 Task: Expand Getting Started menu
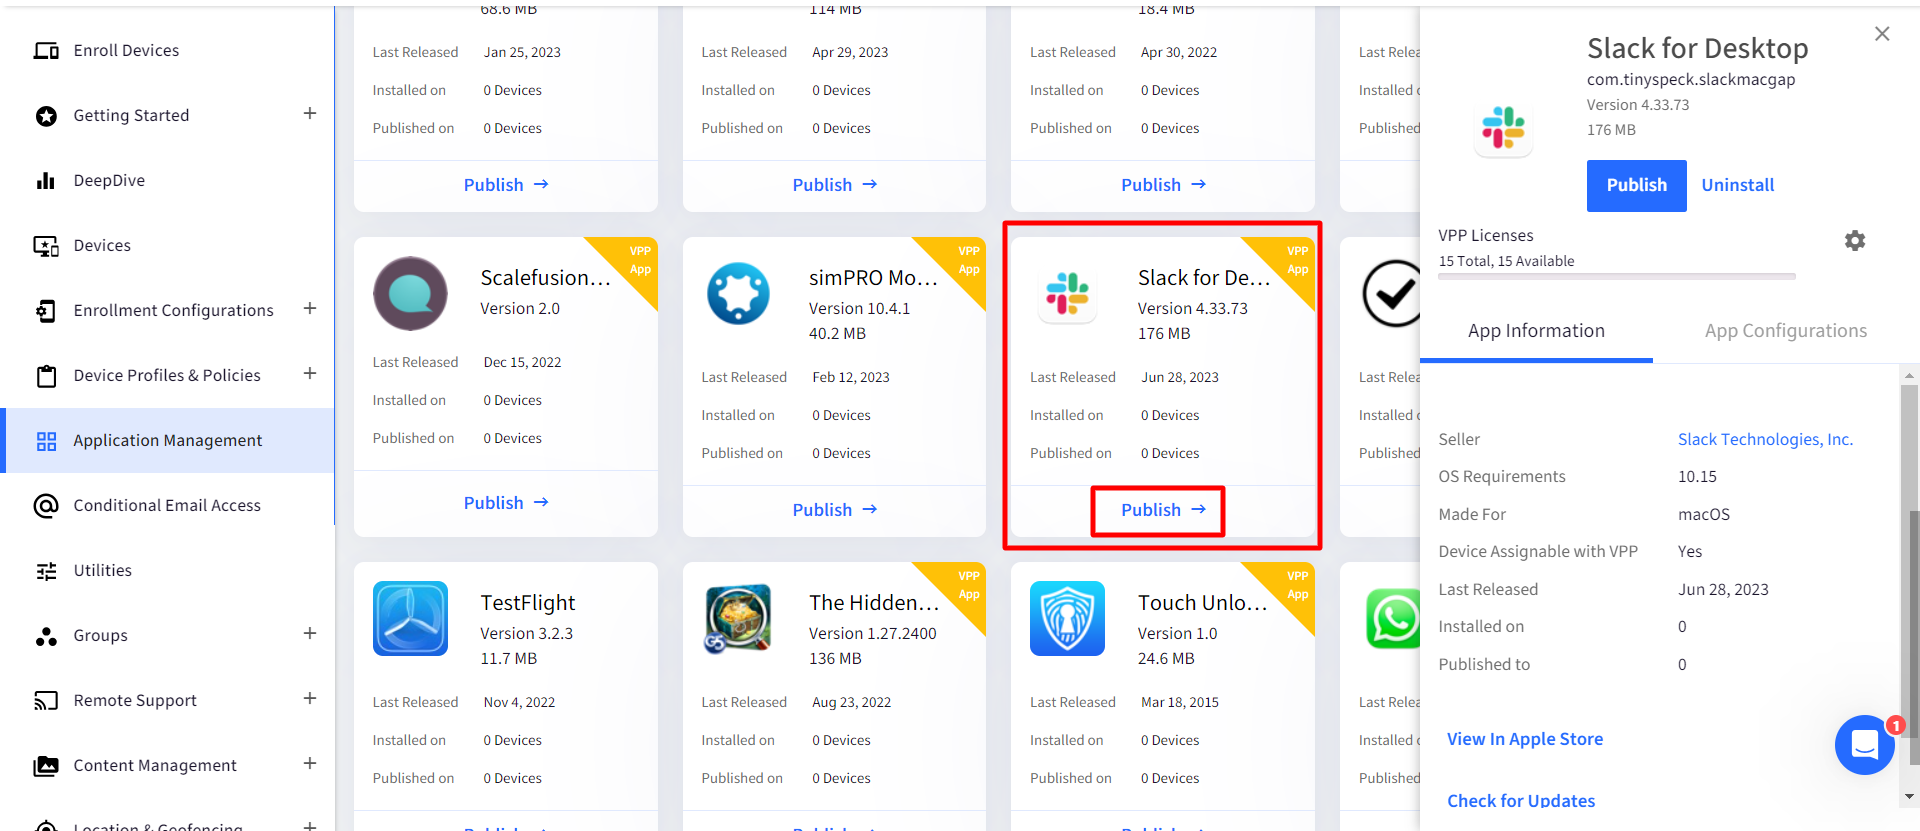pos(310,114)
